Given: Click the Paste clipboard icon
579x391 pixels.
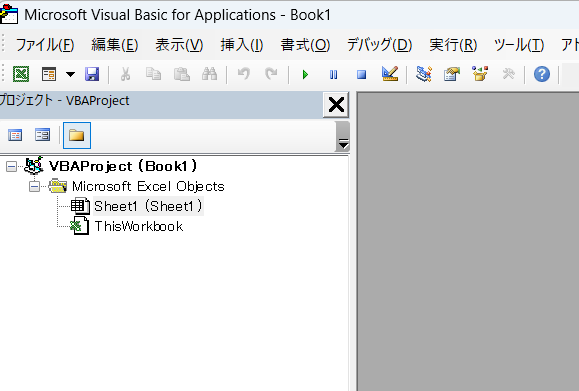Looking at the screenshot, I should click(182, 74).
